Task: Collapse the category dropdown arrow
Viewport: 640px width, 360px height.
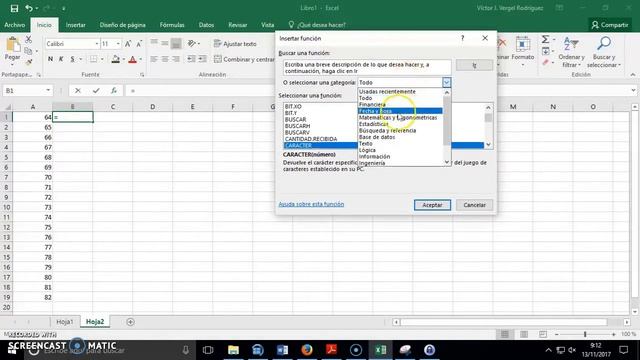Action: pos(446,82)
